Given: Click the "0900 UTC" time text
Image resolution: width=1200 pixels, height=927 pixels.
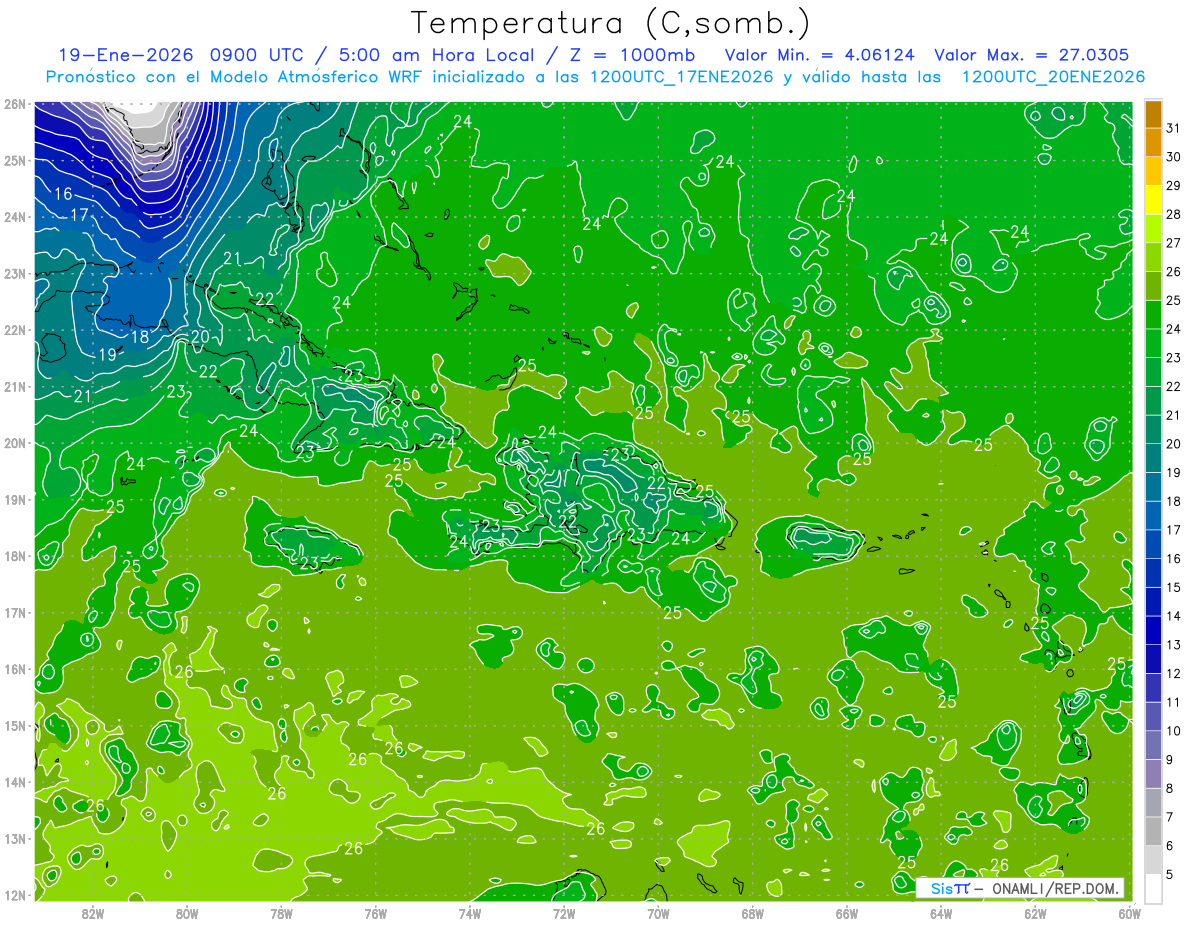Looking at the screenshot, I should tap(257, 54).
